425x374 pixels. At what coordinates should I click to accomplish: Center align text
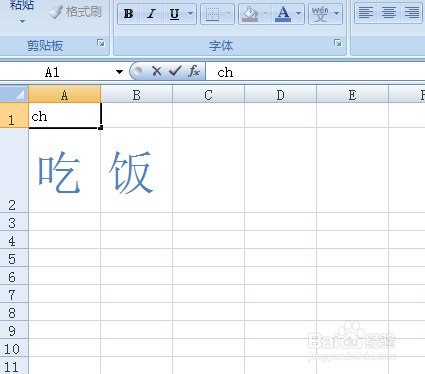(389, 13)
